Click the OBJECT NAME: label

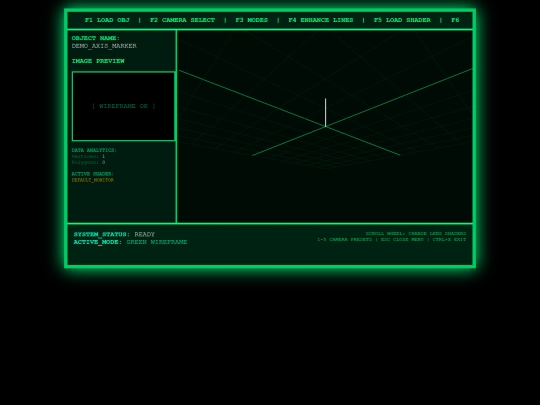click(96, 38)
